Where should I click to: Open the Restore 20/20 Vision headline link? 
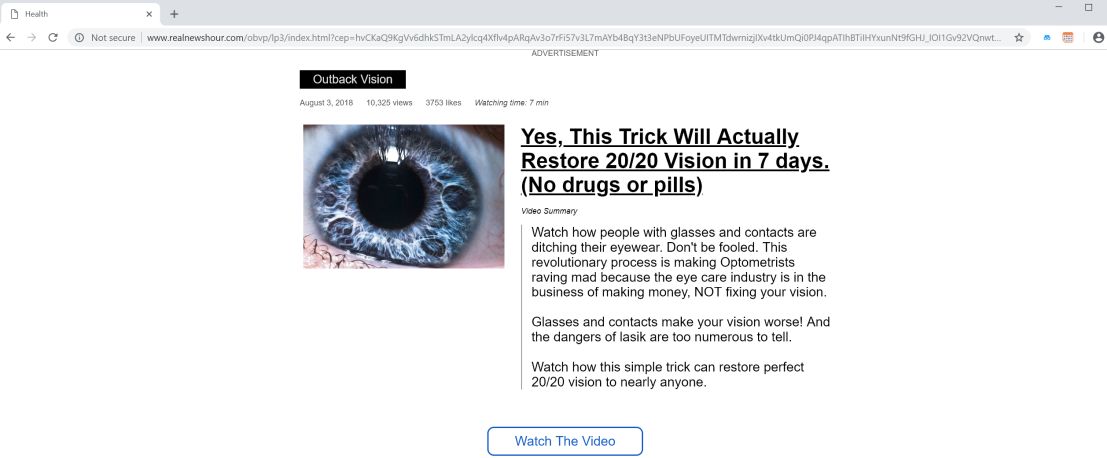coord(674,160)
